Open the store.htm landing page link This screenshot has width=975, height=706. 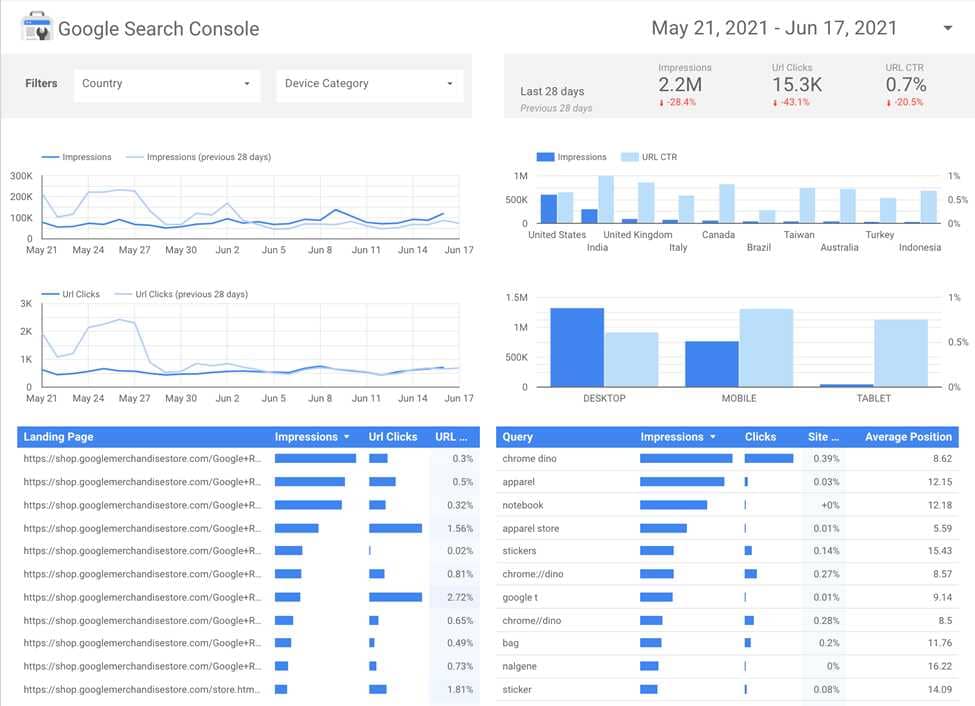pyautogui.click(x=142, y=689)
